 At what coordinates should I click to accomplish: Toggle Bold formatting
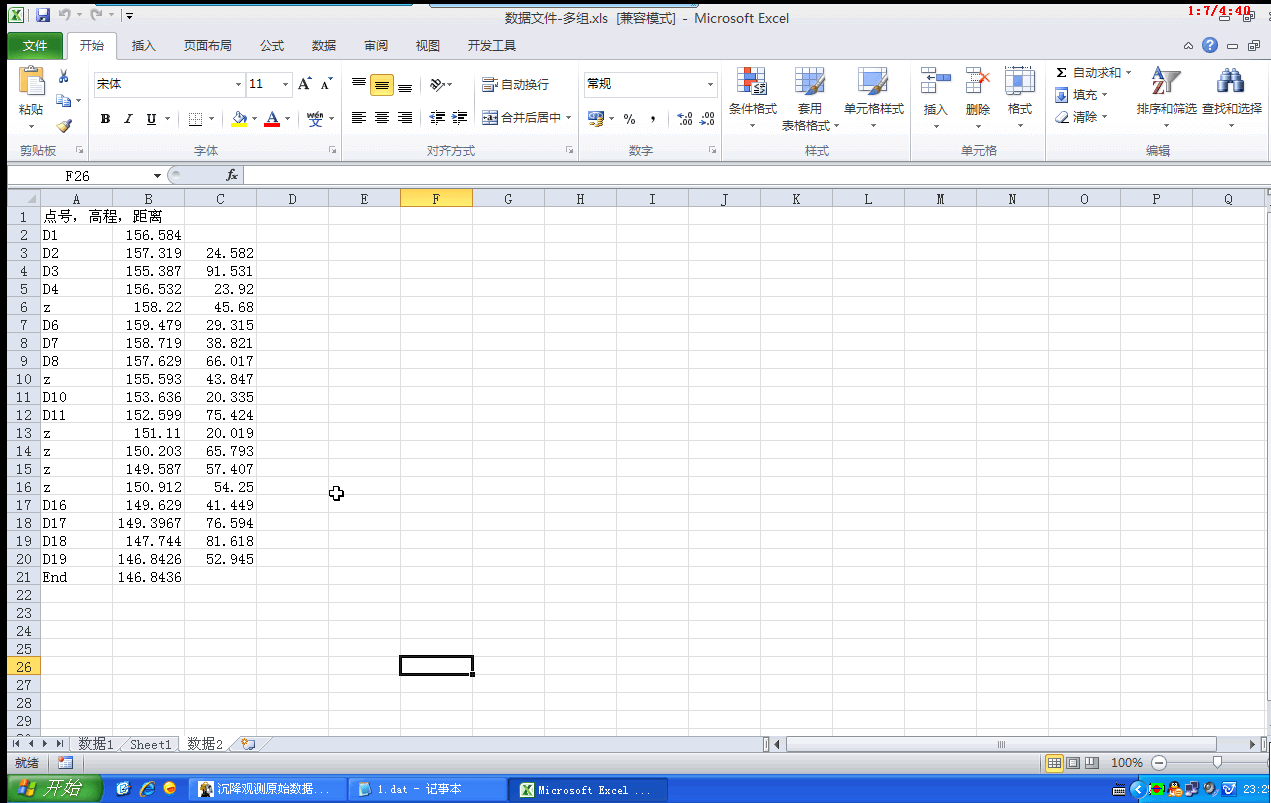coord(105,119)
